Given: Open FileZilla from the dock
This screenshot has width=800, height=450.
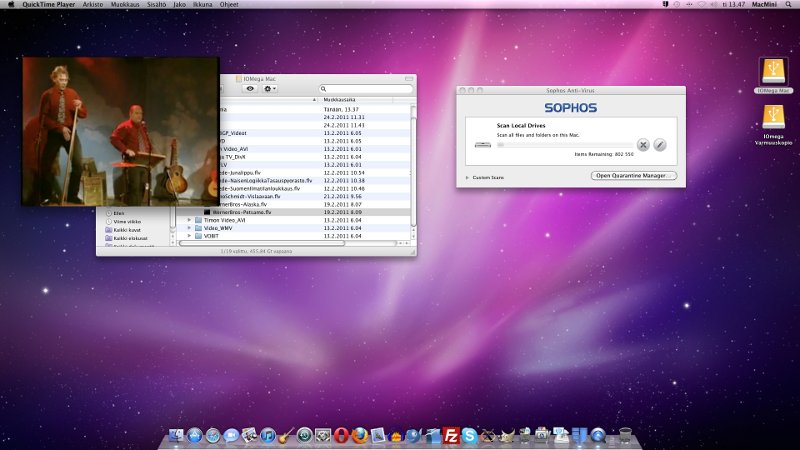Looking at the screenshot, I should pos(451,435).
